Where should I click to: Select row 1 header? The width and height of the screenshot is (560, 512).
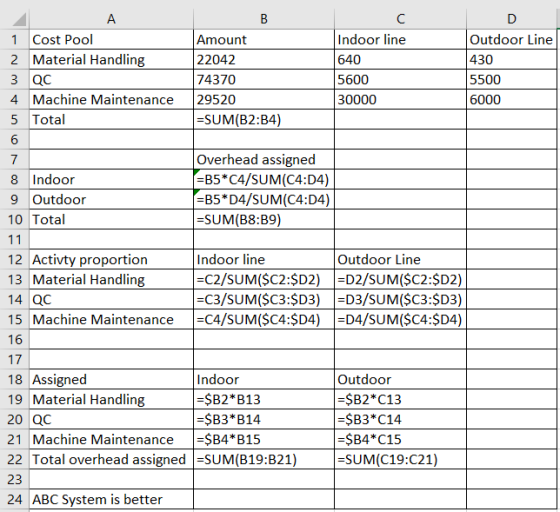[14, 39]
